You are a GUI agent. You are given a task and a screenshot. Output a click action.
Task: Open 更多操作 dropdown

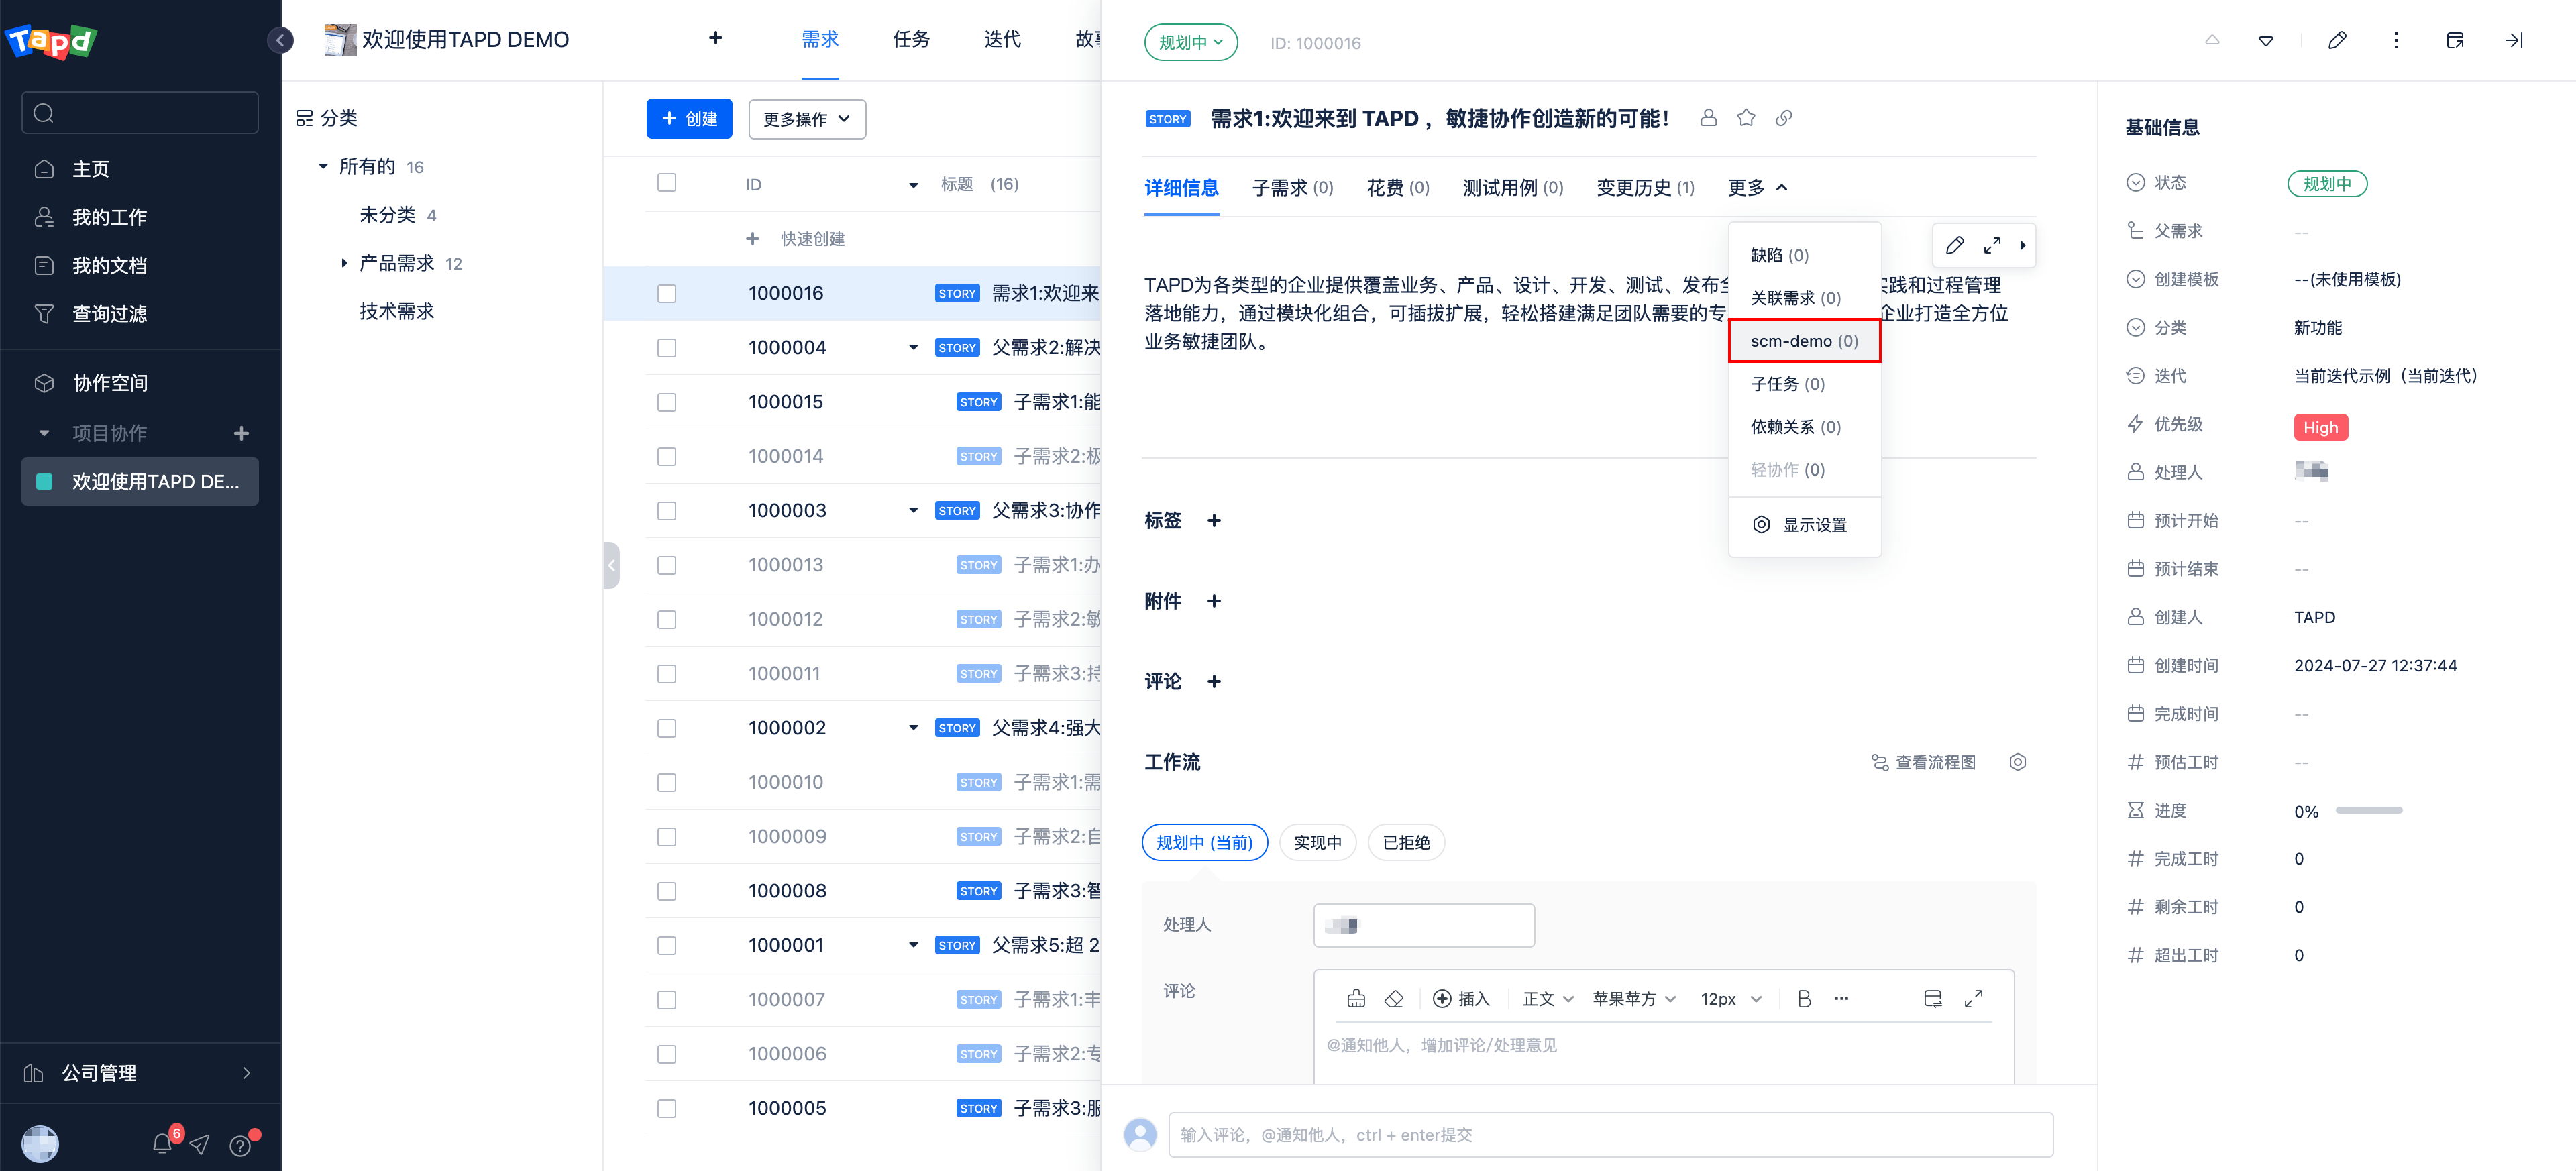807,119
